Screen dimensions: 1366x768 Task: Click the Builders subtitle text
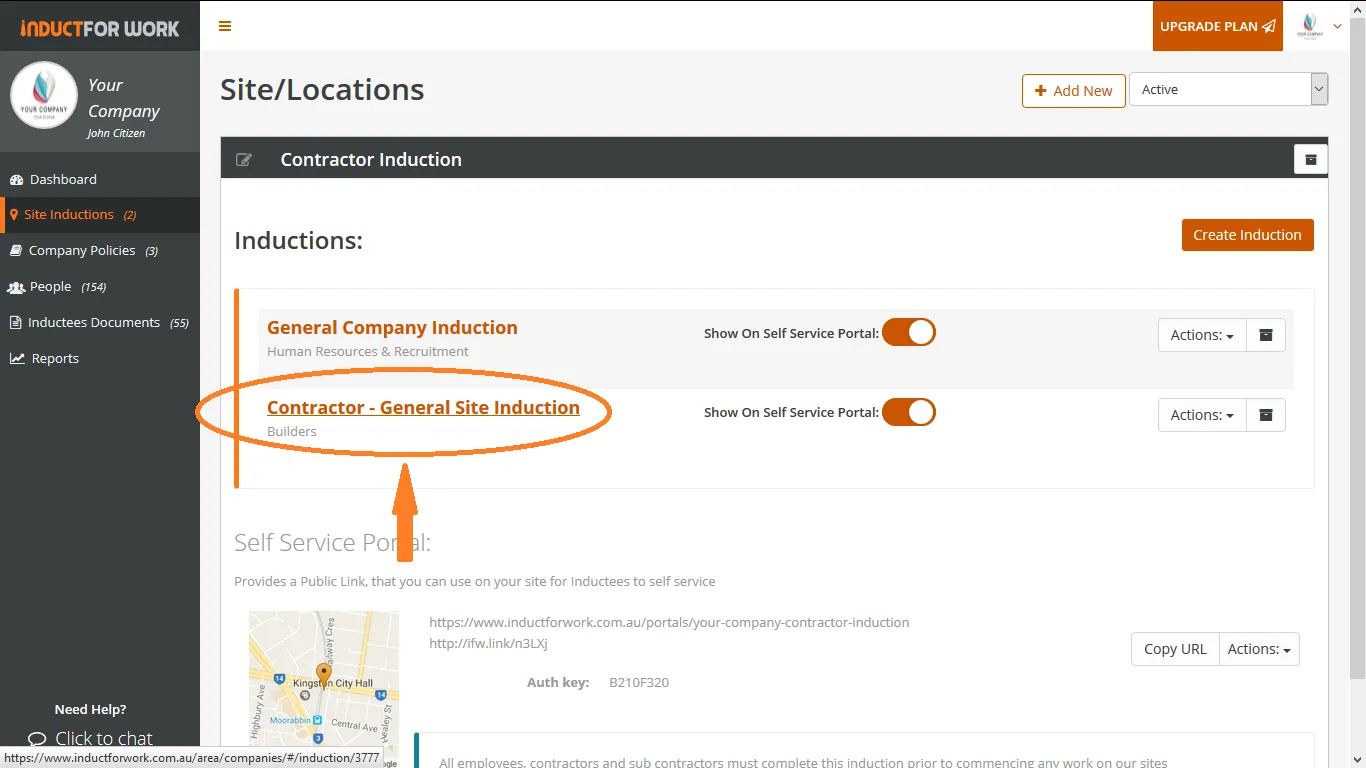point(292,432)
